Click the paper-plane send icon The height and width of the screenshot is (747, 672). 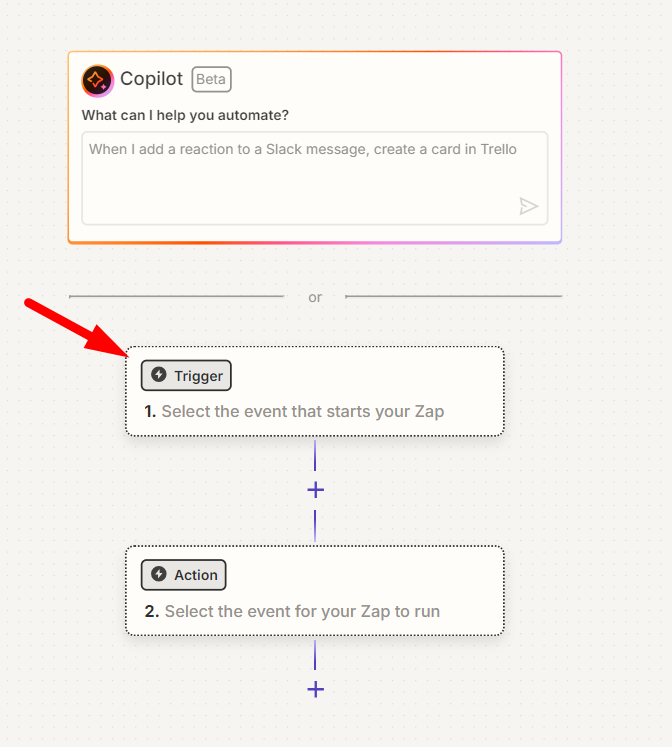pyautogui.click(x=528, y=206)
